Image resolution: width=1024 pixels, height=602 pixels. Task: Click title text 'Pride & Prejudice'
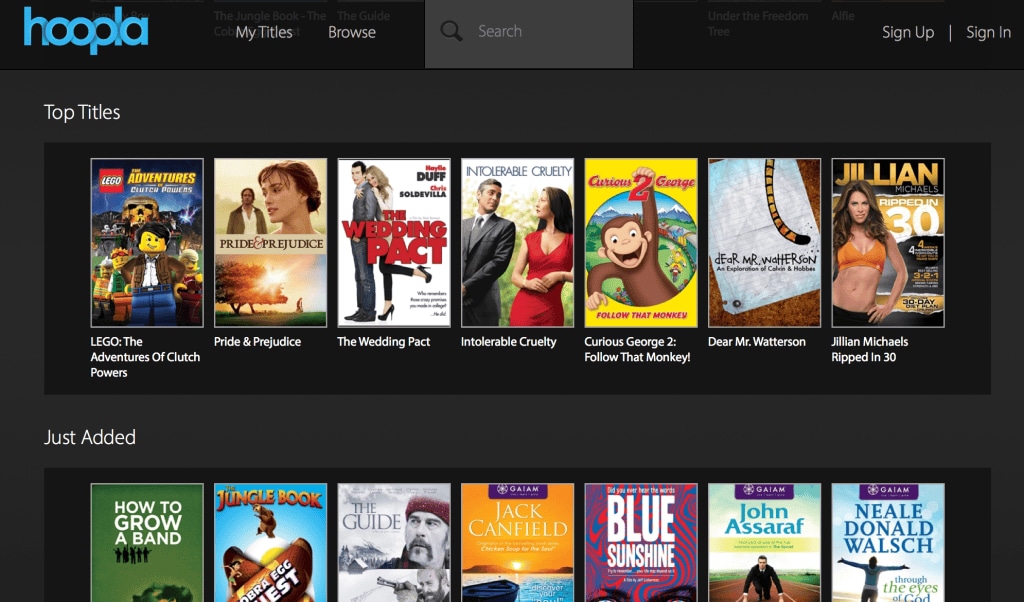pyautogui.click(x=257, y=341)
